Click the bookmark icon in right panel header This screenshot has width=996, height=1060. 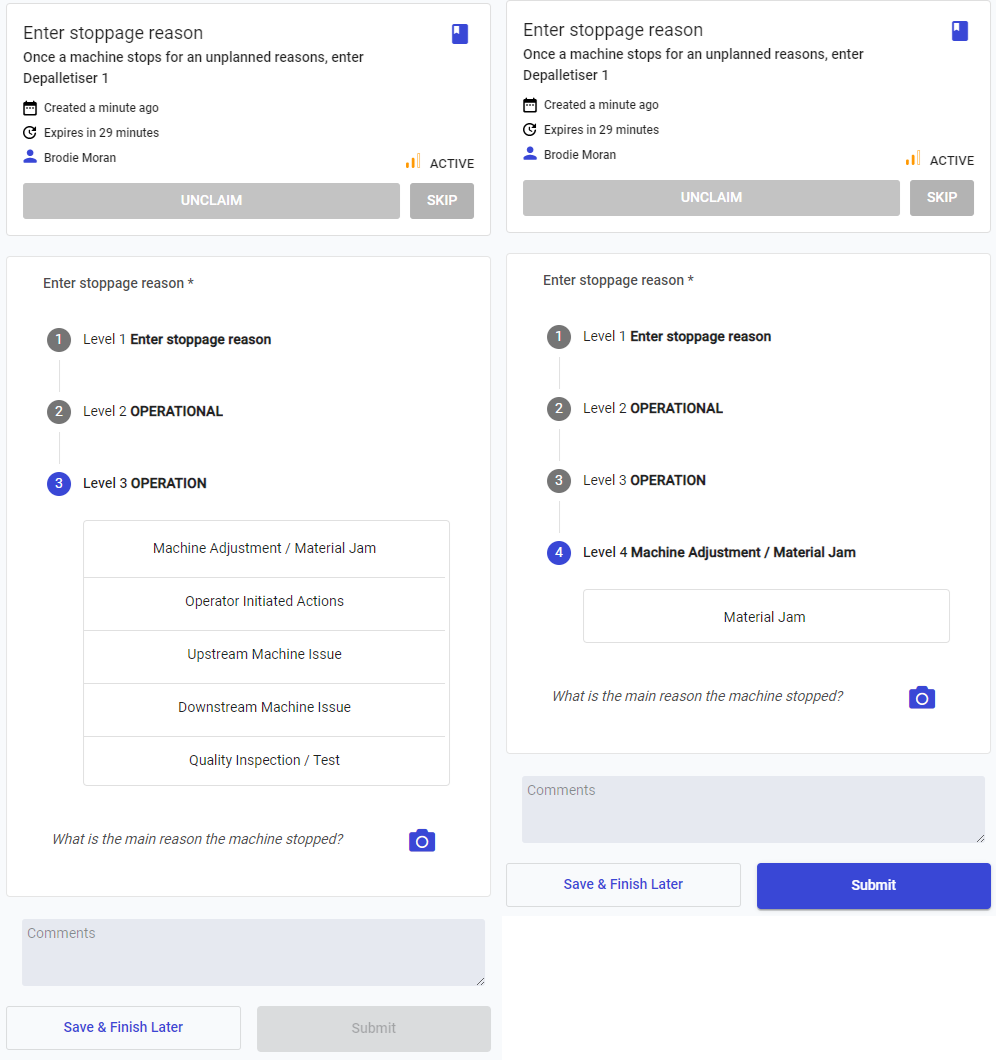(x=959, y=31)
